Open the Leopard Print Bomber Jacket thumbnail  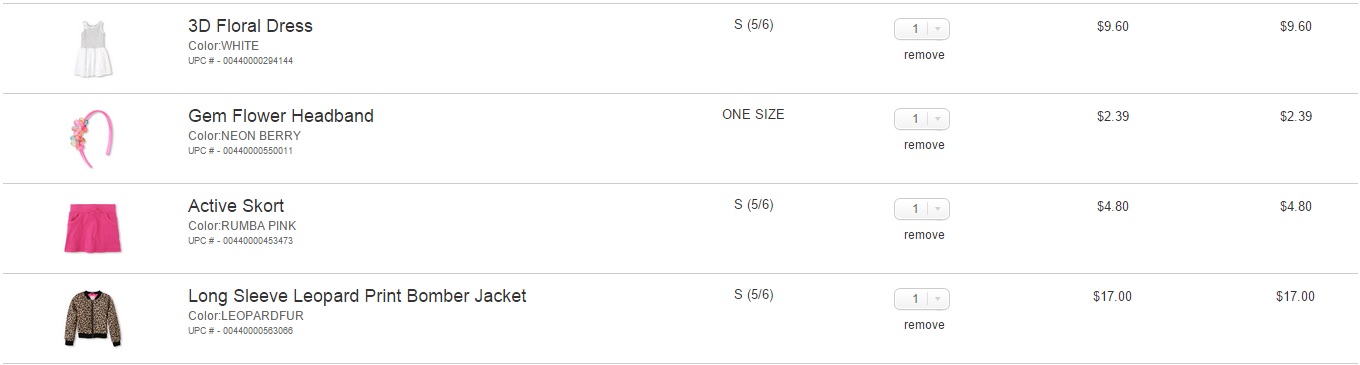92,318
